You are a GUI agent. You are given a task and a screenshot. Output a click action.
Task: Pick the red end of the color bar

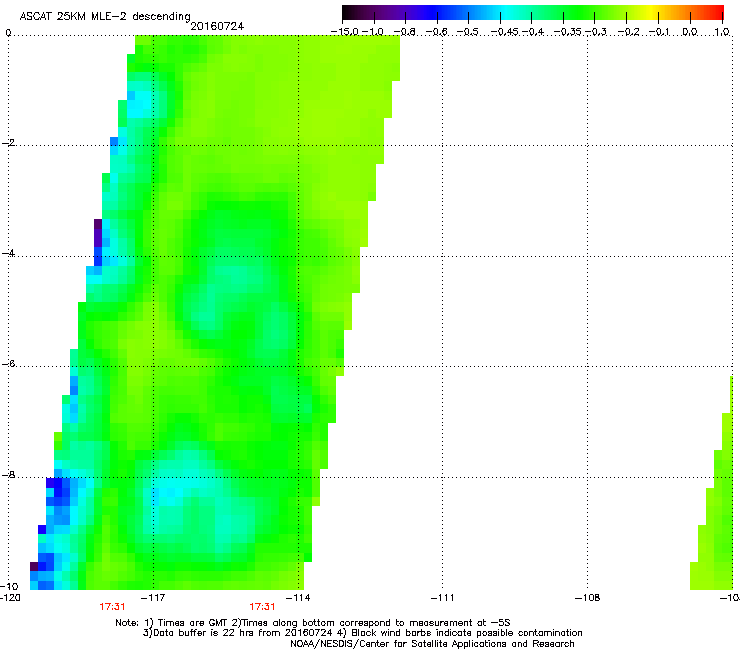pyautogui.click(x=717, y=12)
